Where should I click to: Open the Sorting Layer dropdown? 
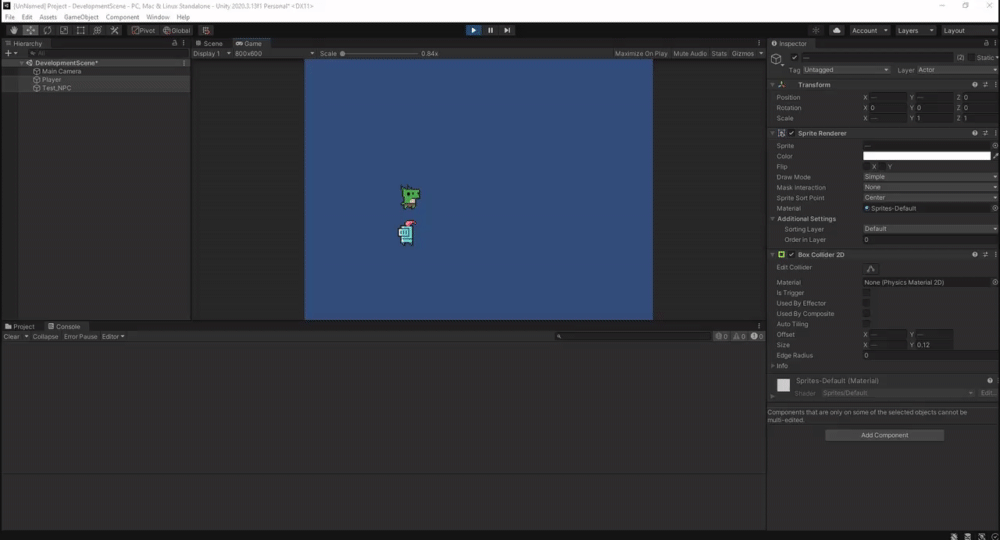pos(930,228)
